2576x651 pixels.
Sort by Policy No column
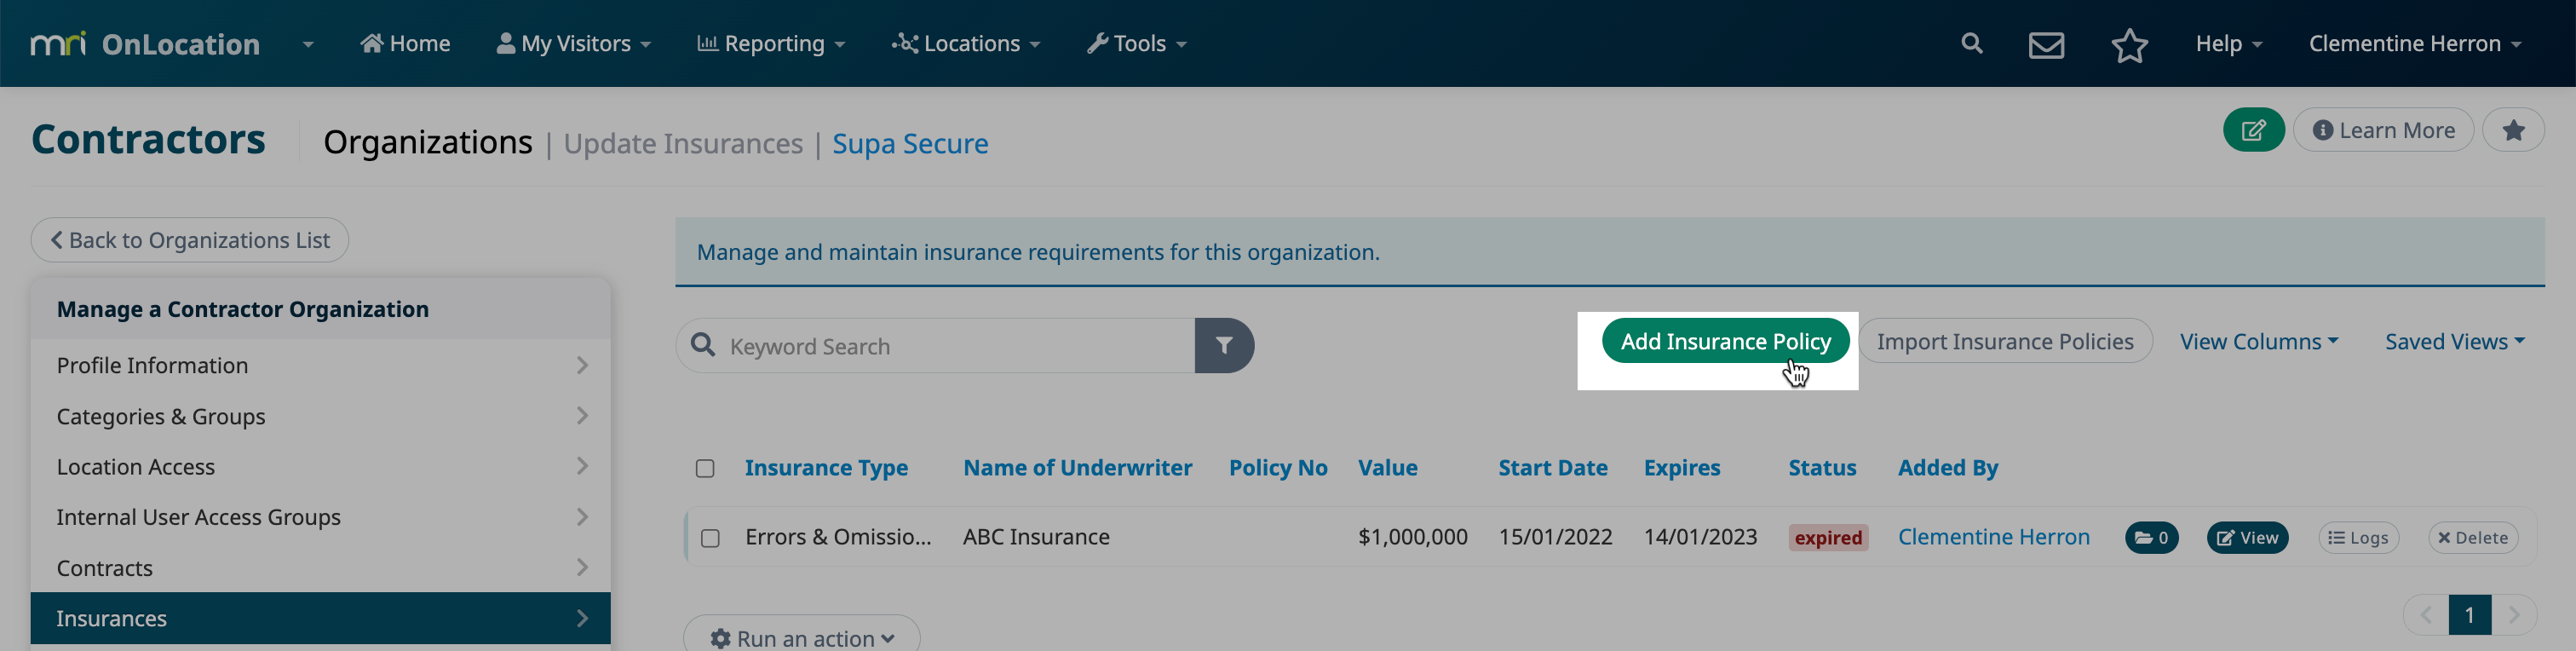point(1278,468)
